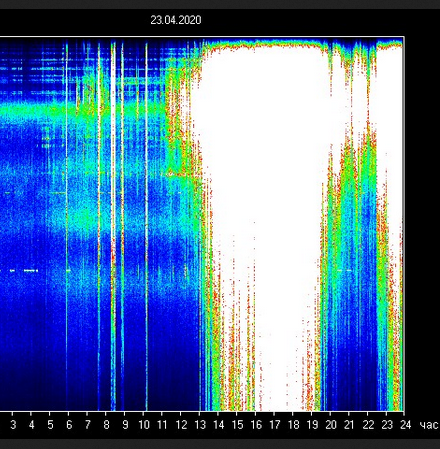
Task: Click the hour 20 axis label
Action: coord(330,425)
